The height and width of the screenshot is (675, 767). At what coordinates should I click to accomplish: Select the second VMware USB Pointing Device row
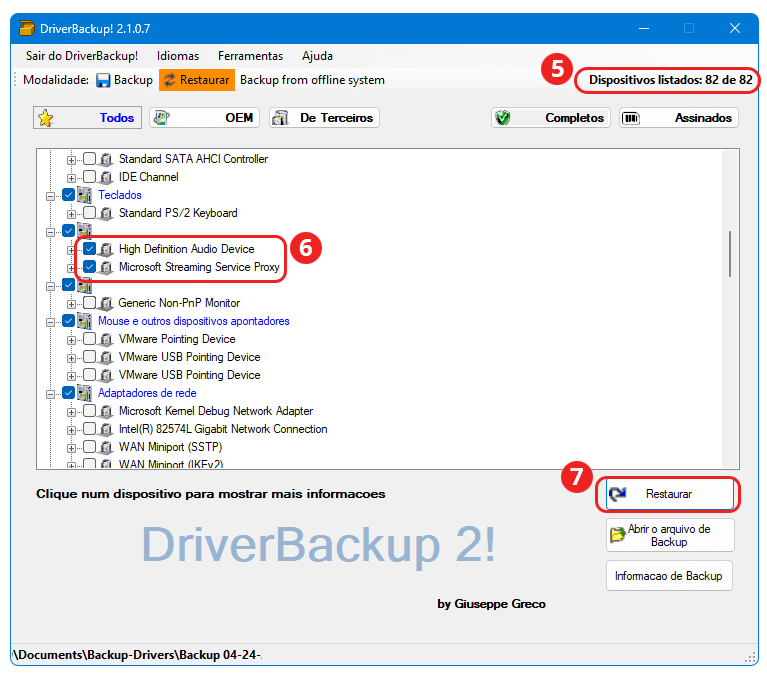click(189, 375)
